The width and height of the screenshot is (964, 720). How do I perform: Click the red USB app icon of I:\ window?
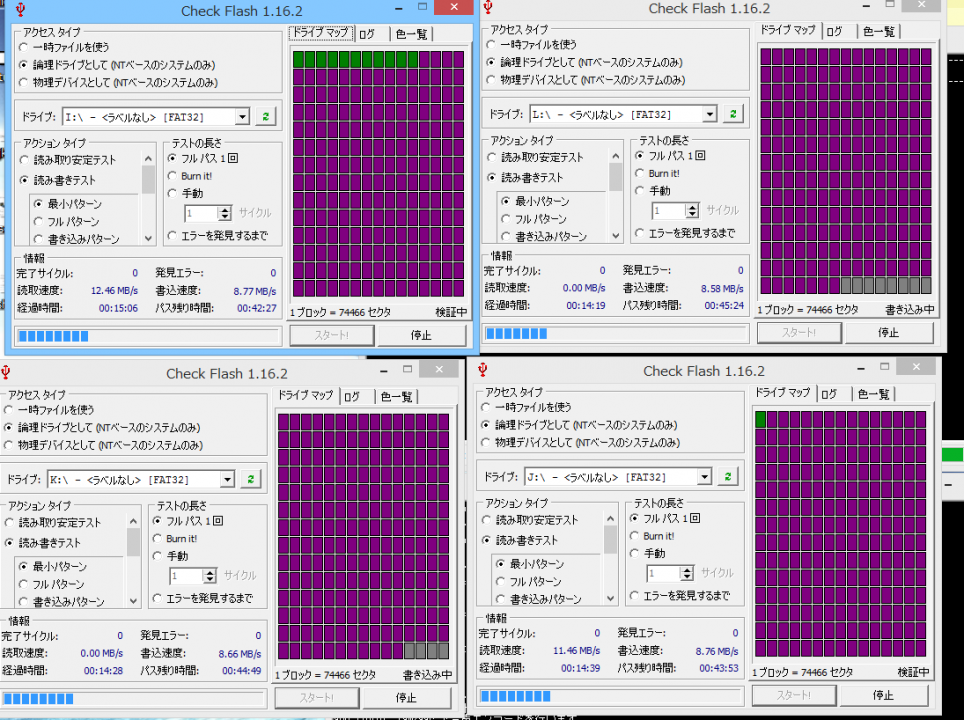point(20,10)
